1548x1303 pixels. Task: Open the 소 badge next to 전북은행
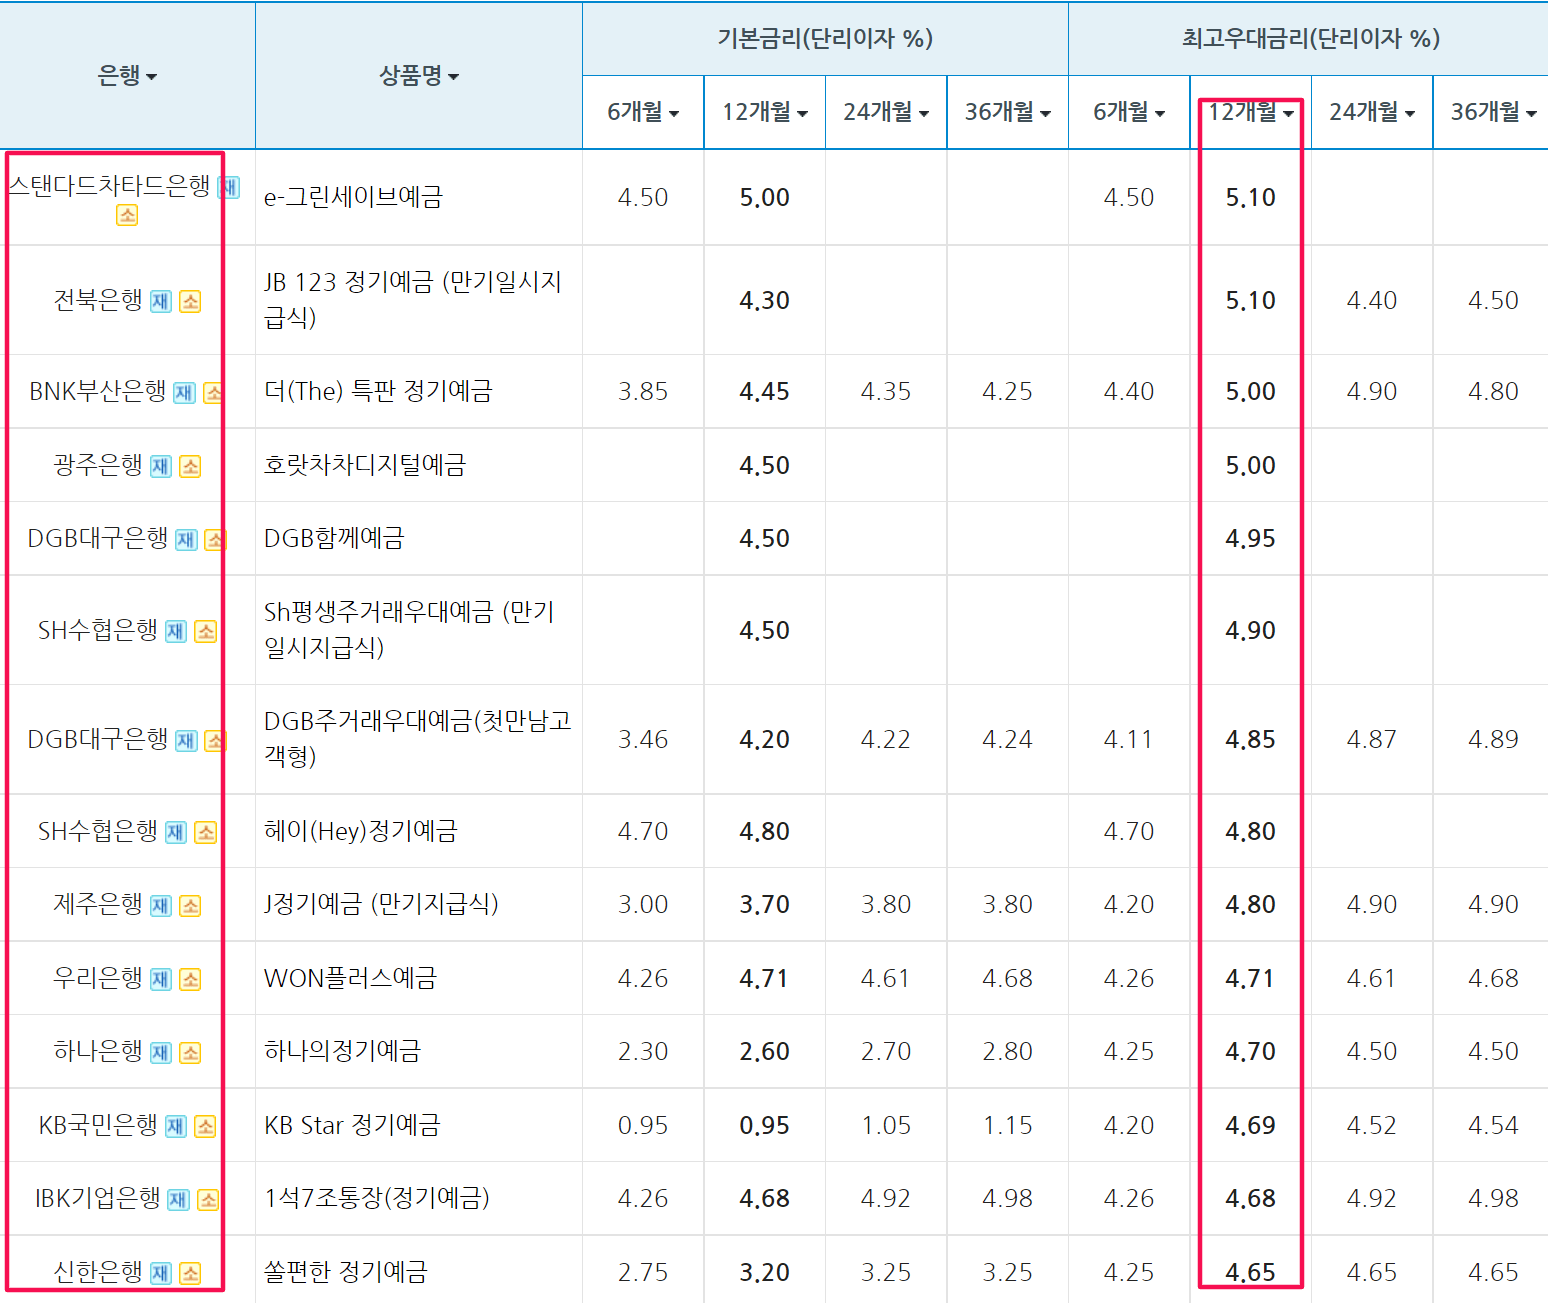tap(190, 301)
